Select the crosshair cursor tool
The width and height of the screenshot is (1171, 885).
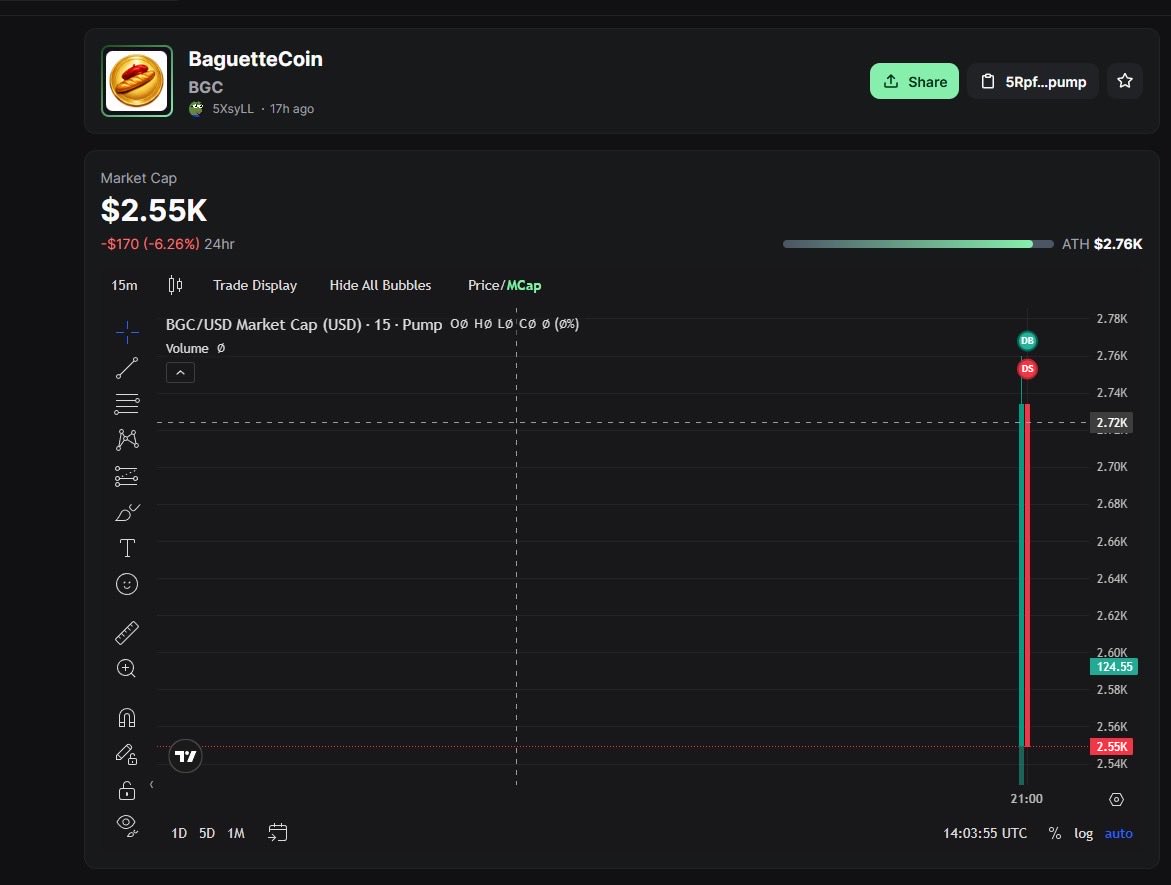click(x=127, y=332)
